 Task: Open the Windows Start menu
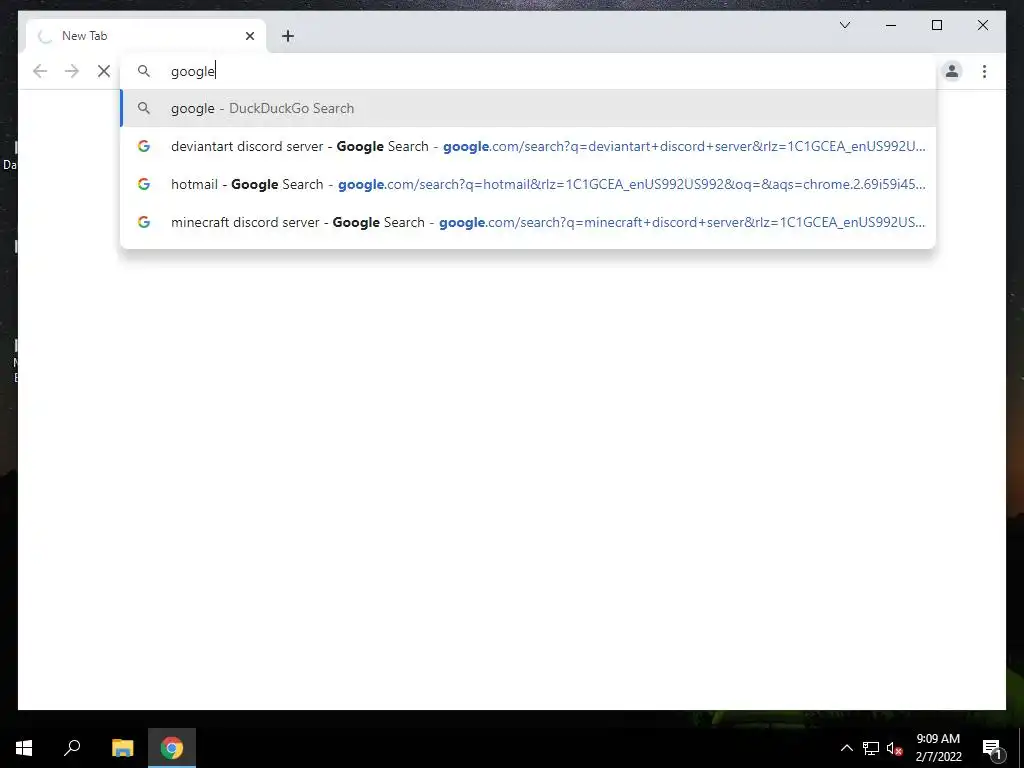tap(24, 748)
